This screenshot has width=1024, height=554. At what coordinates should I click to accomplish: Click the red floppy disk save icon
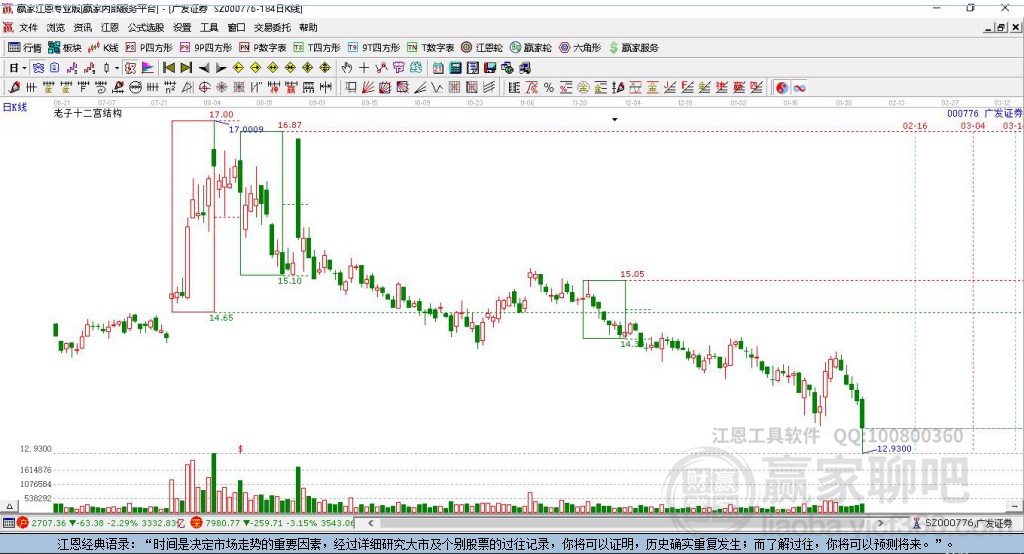(490, 68)
